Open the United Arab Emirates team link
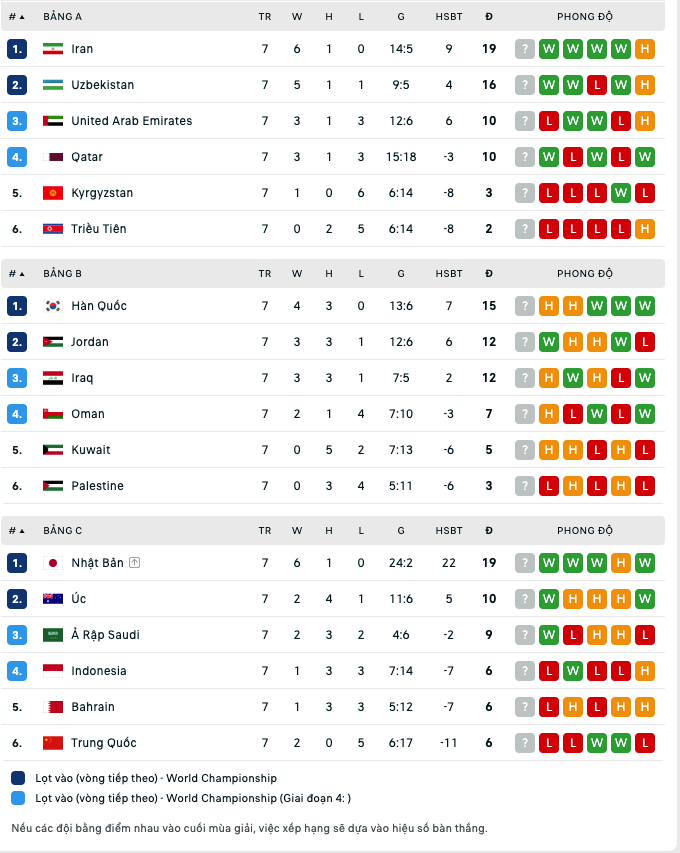Viewport: 680px width, 853px height. 131,121
